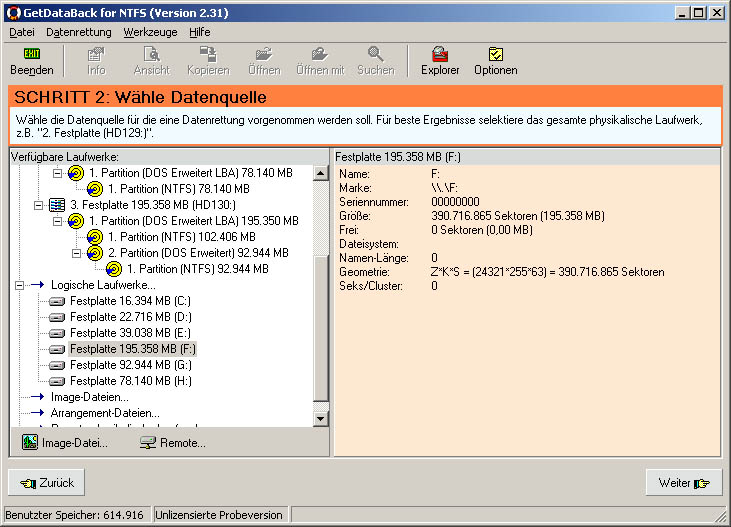Screen dimensions: 731x527
Task: Close the GetDataBack window
Action: pos(717,13)
